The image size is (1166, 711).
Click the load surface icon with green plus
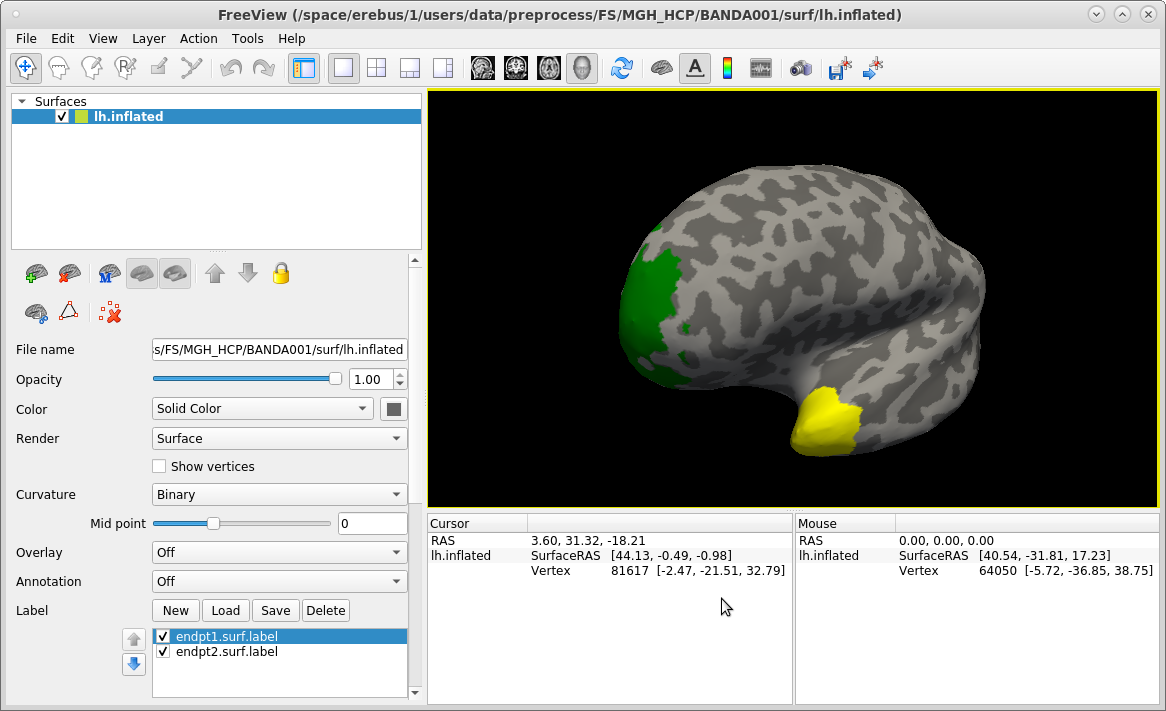click(37, 274)
